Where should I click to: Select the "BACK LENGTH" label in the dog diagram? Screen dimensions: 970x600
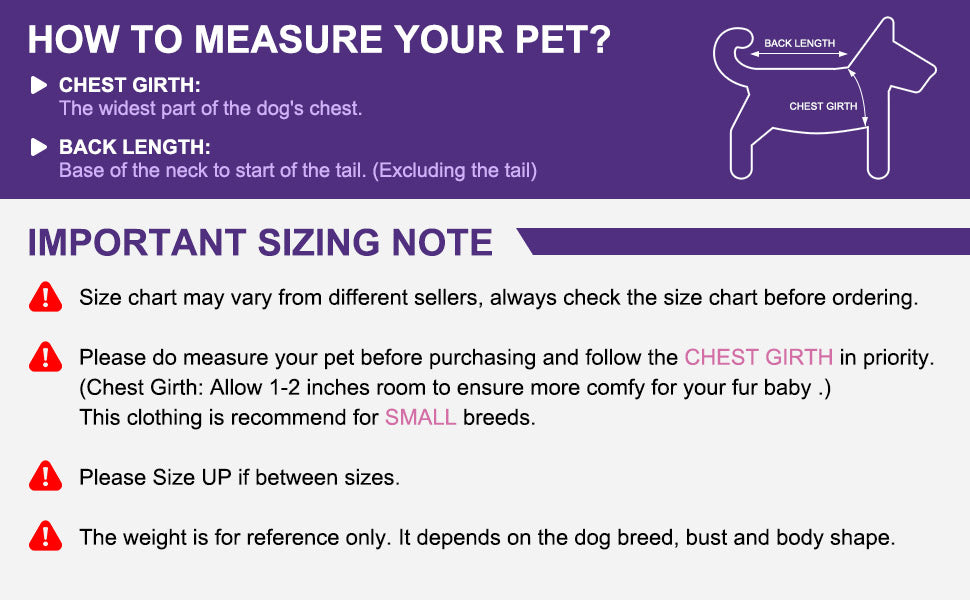point(799,43)
